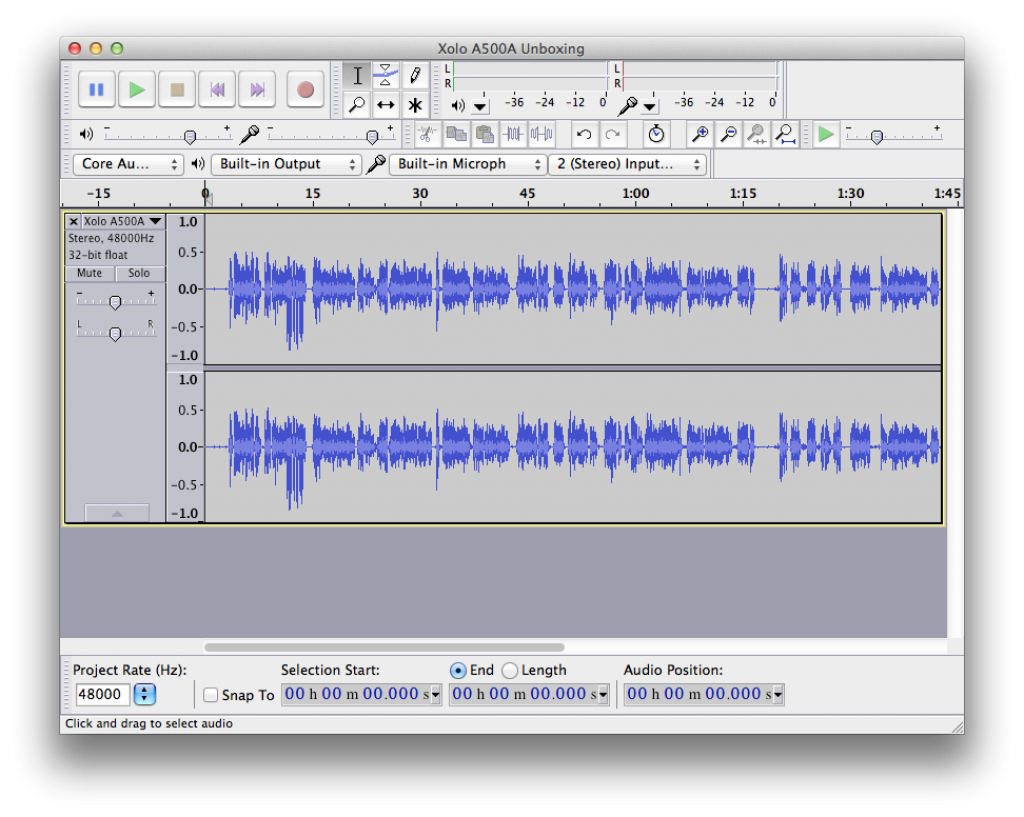Open the Built-in Output device dropdown
Screen dimensions: 1024x817
pyautogui.click(x=286, y=164)
